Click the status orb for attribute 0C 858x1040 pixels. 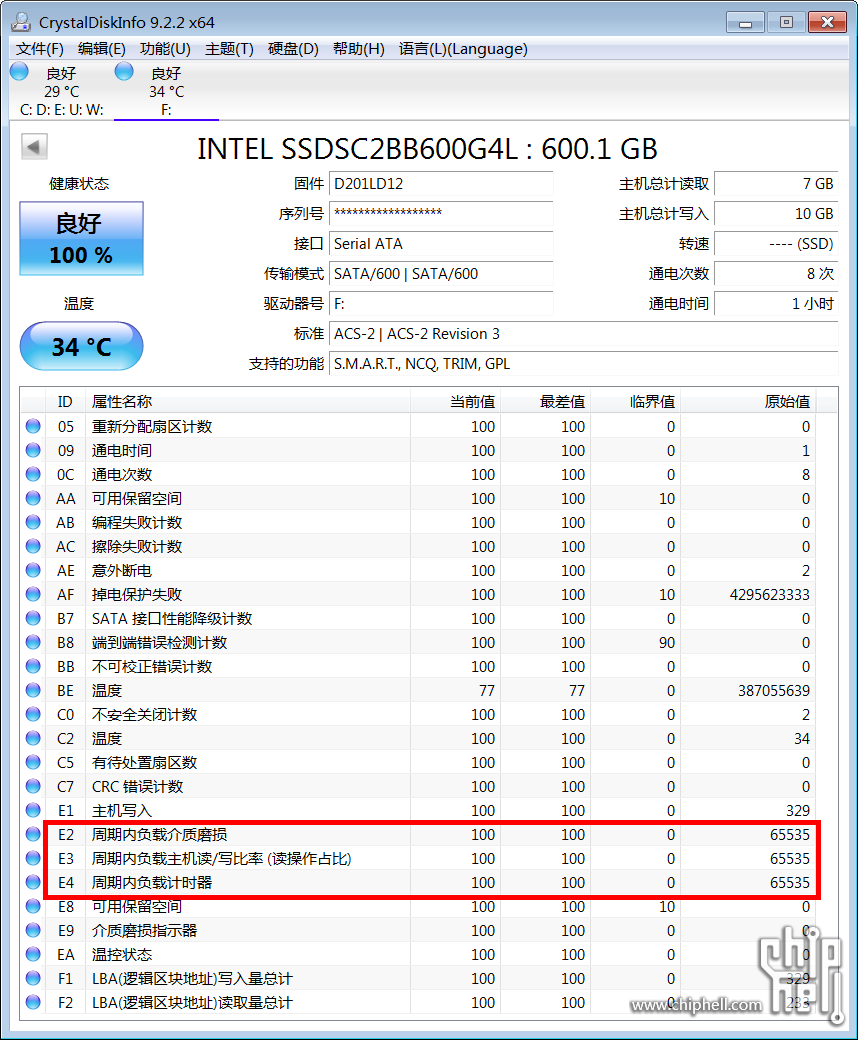pos(33,474)
